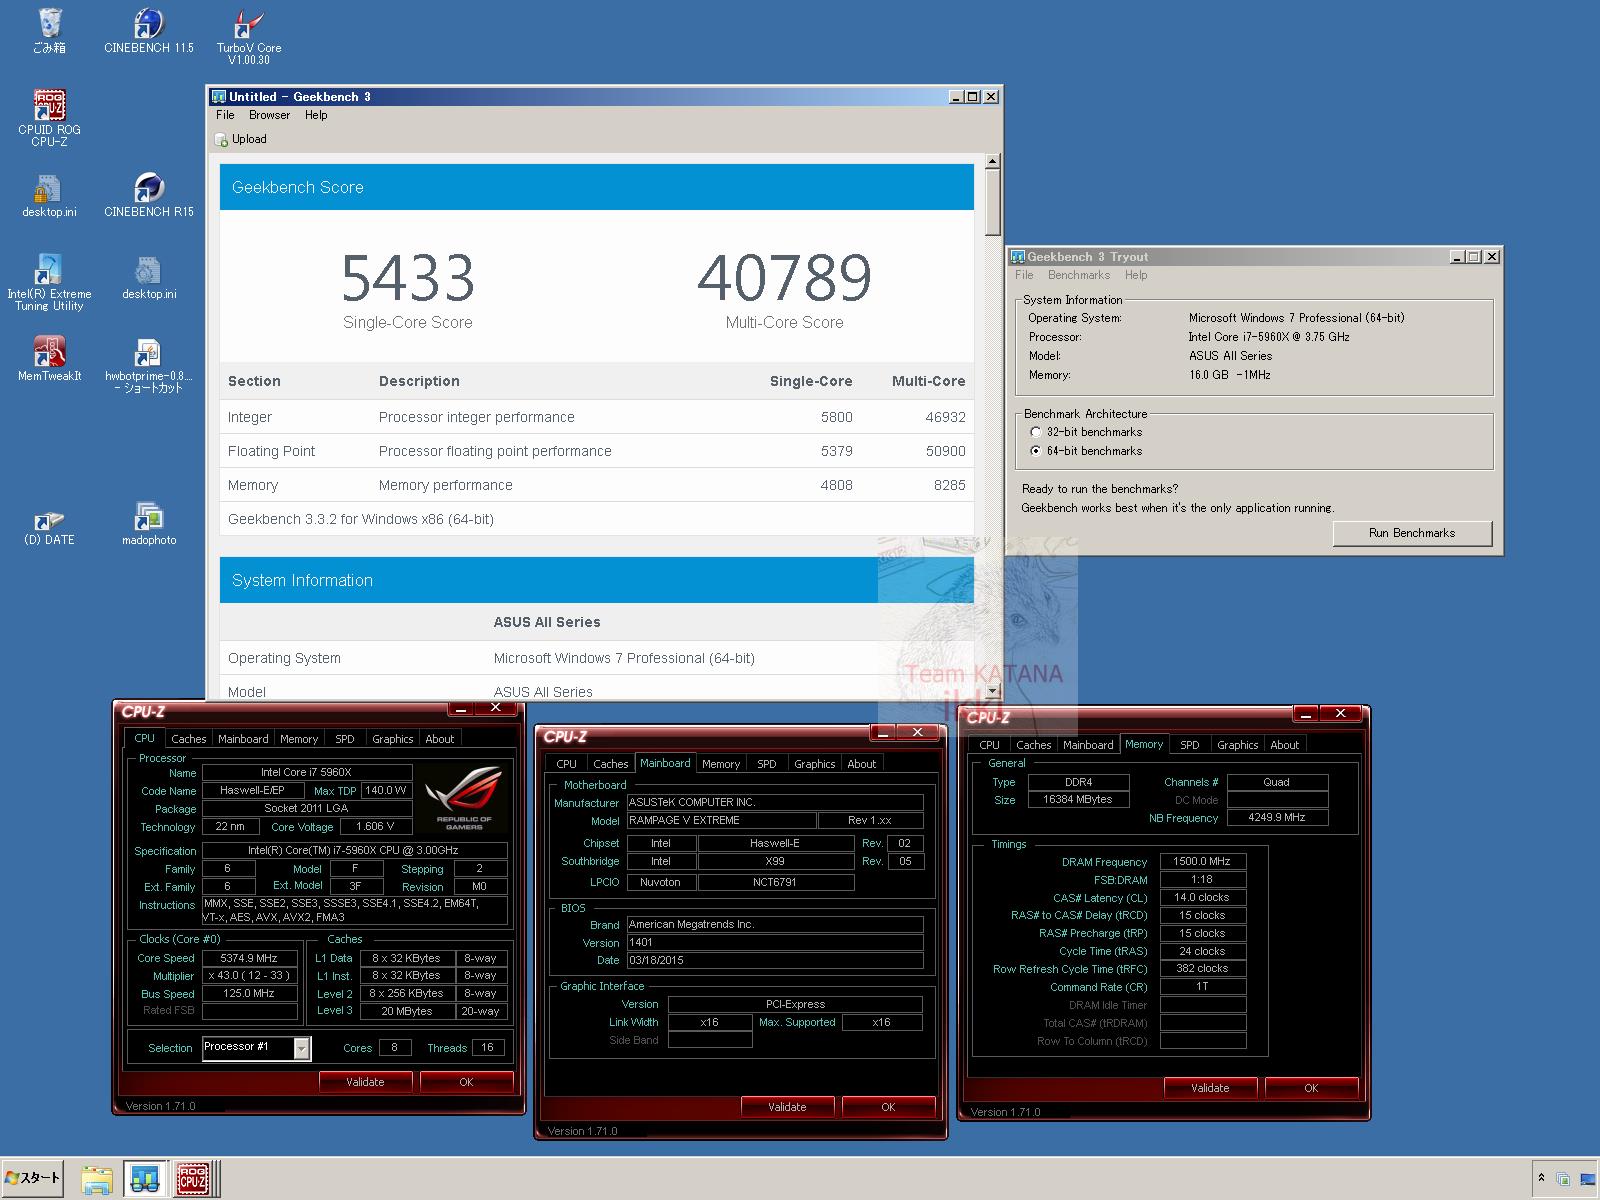This screenshot has width=1600, height=1200.
Task: Click BIOS Version 1401 field
Action: click(775, 942)
